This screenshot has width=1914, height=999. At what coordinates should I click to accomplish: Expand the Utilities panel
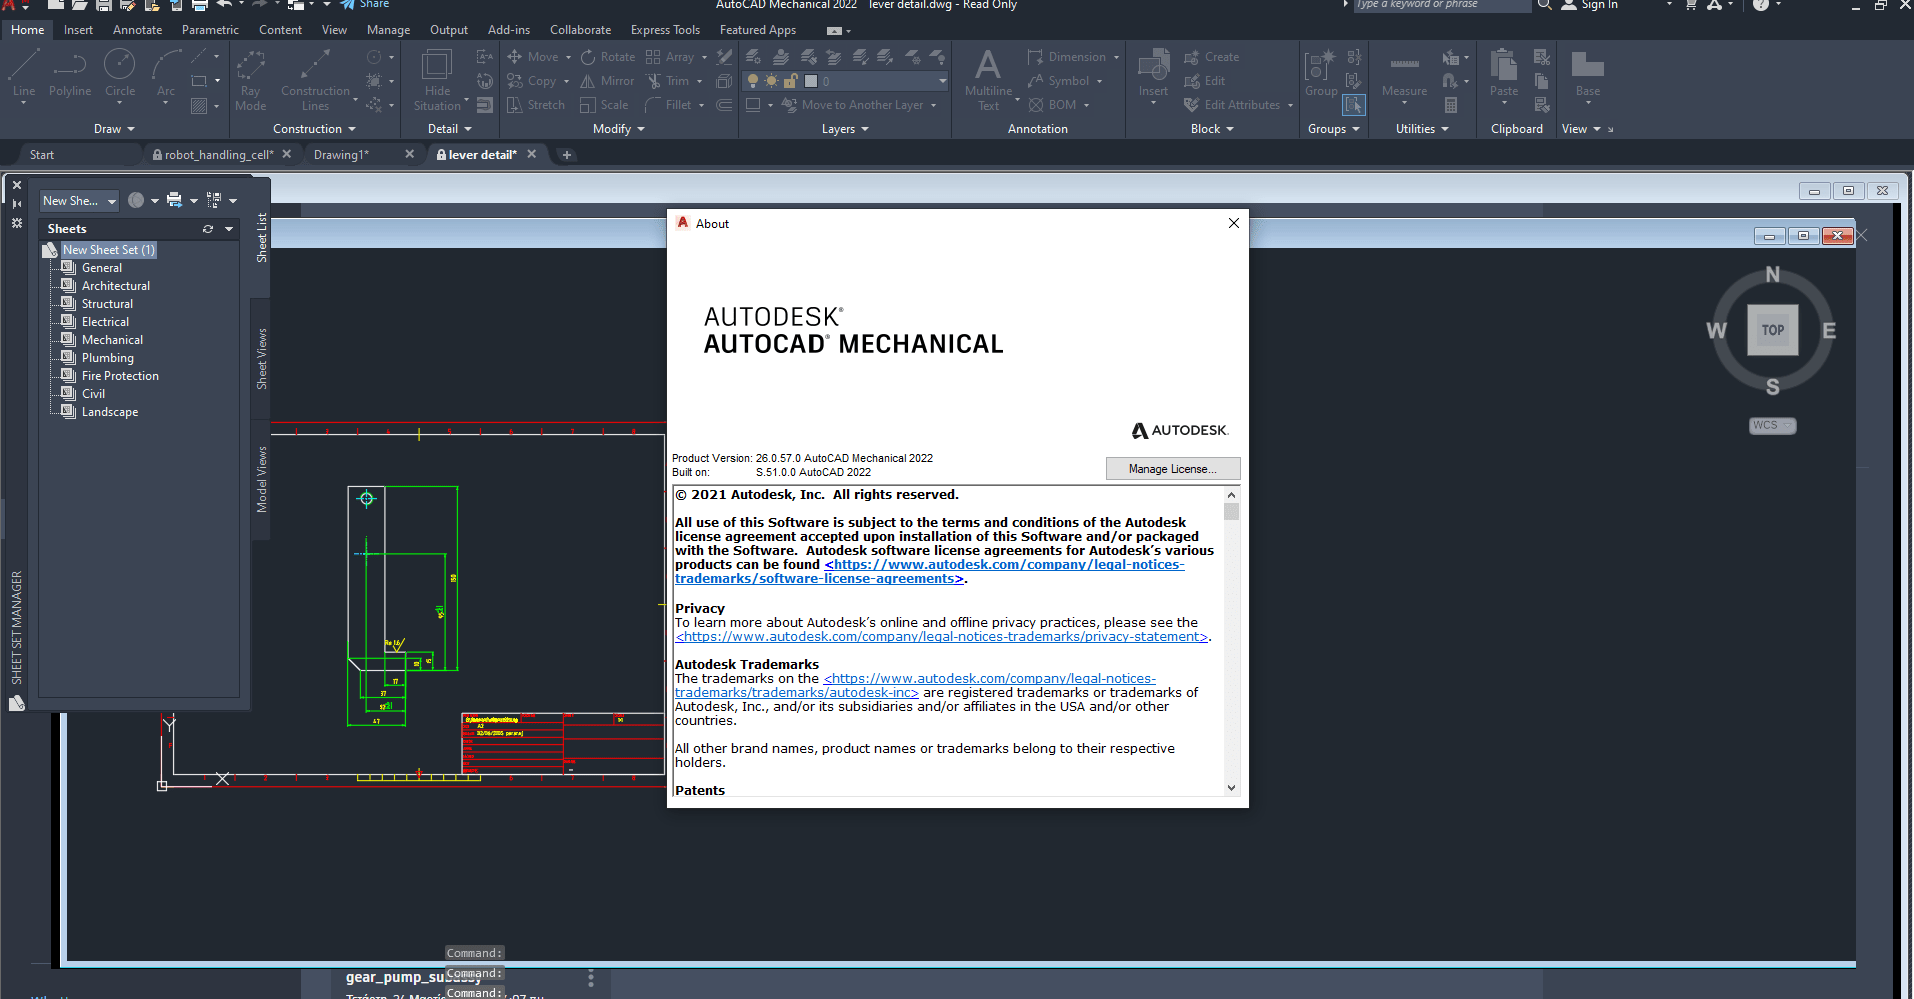pos(1422,129)
